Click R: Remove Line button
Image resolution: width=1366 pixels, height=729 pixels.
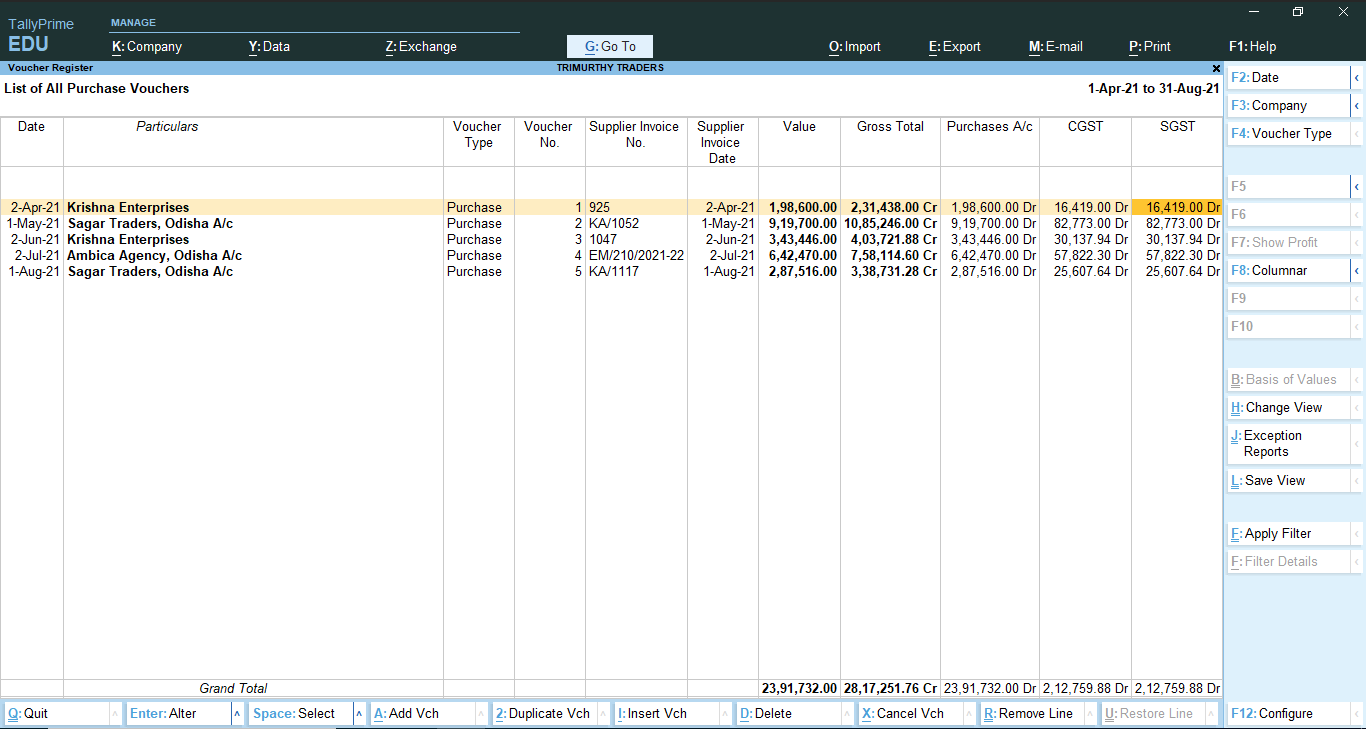click(1032, 713)
